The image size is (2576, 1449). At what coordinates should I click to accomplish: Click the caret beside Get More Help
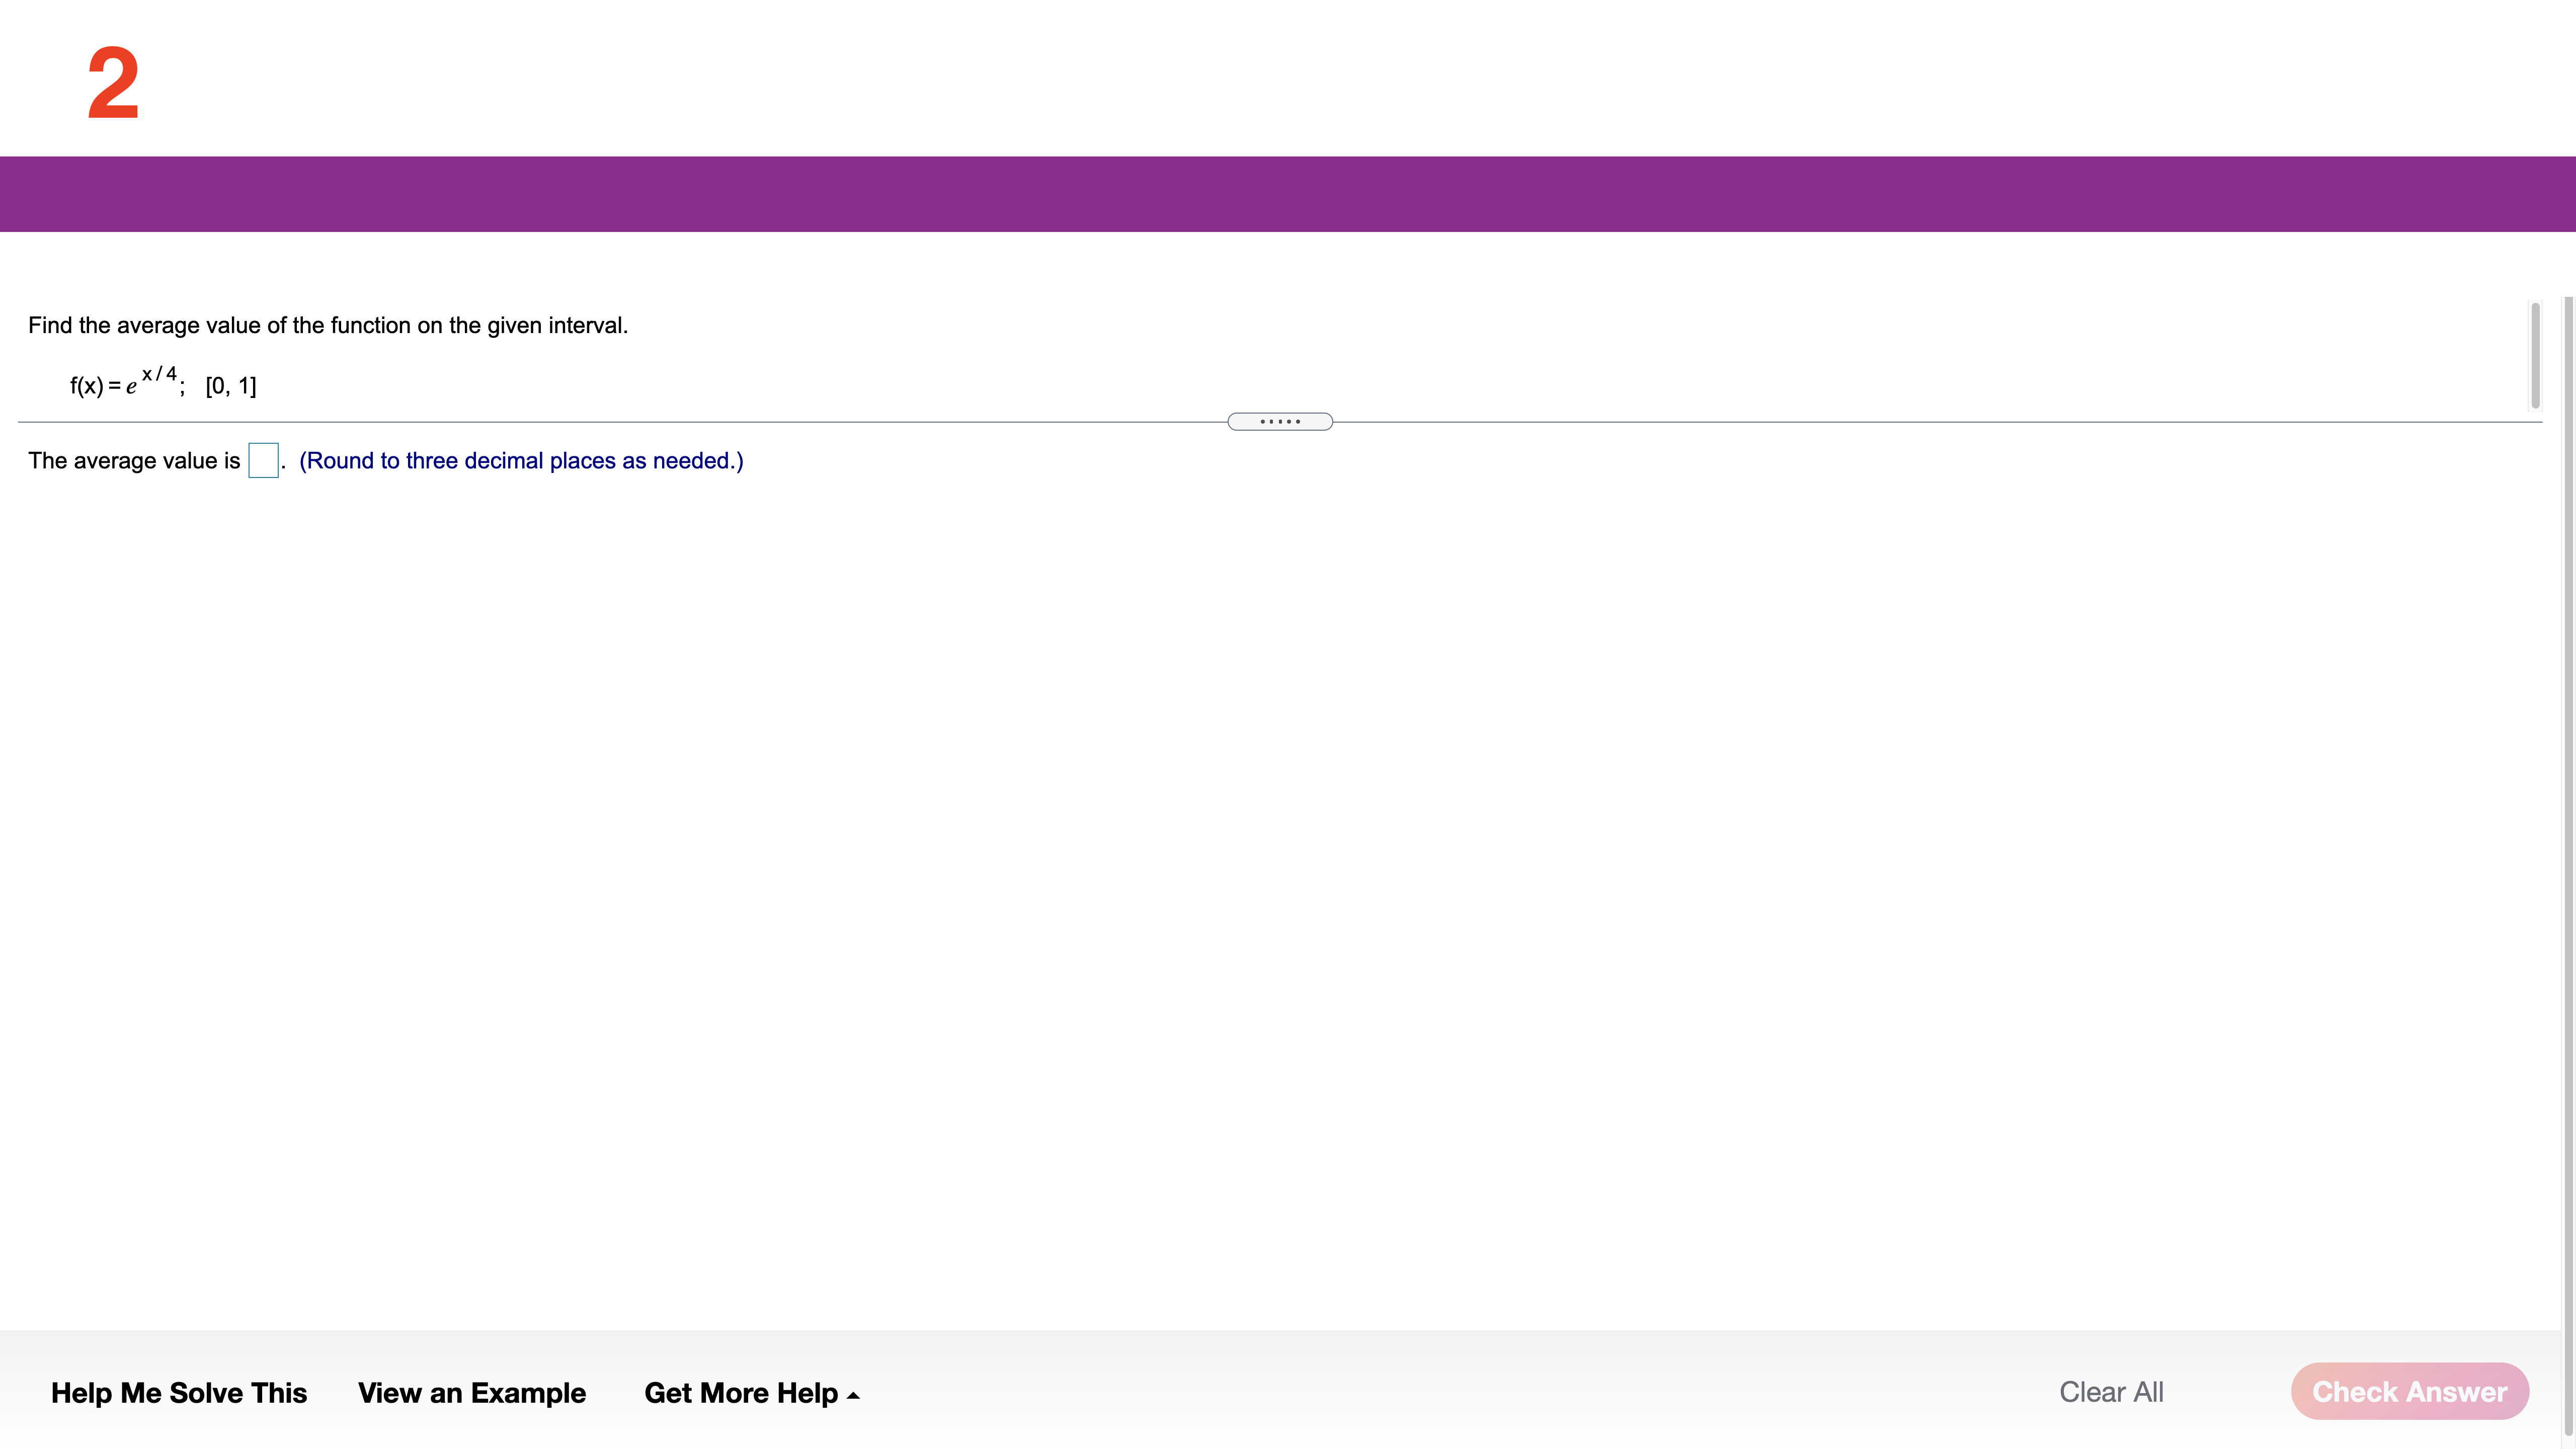coord(853,1395)
